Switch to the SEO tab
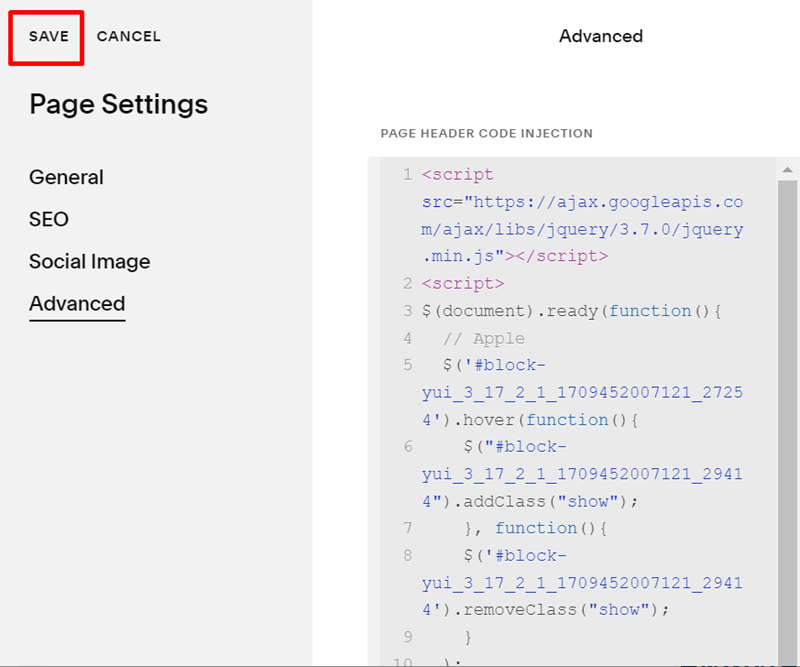Viewport: 800px width, 667px height. (49, 219)
